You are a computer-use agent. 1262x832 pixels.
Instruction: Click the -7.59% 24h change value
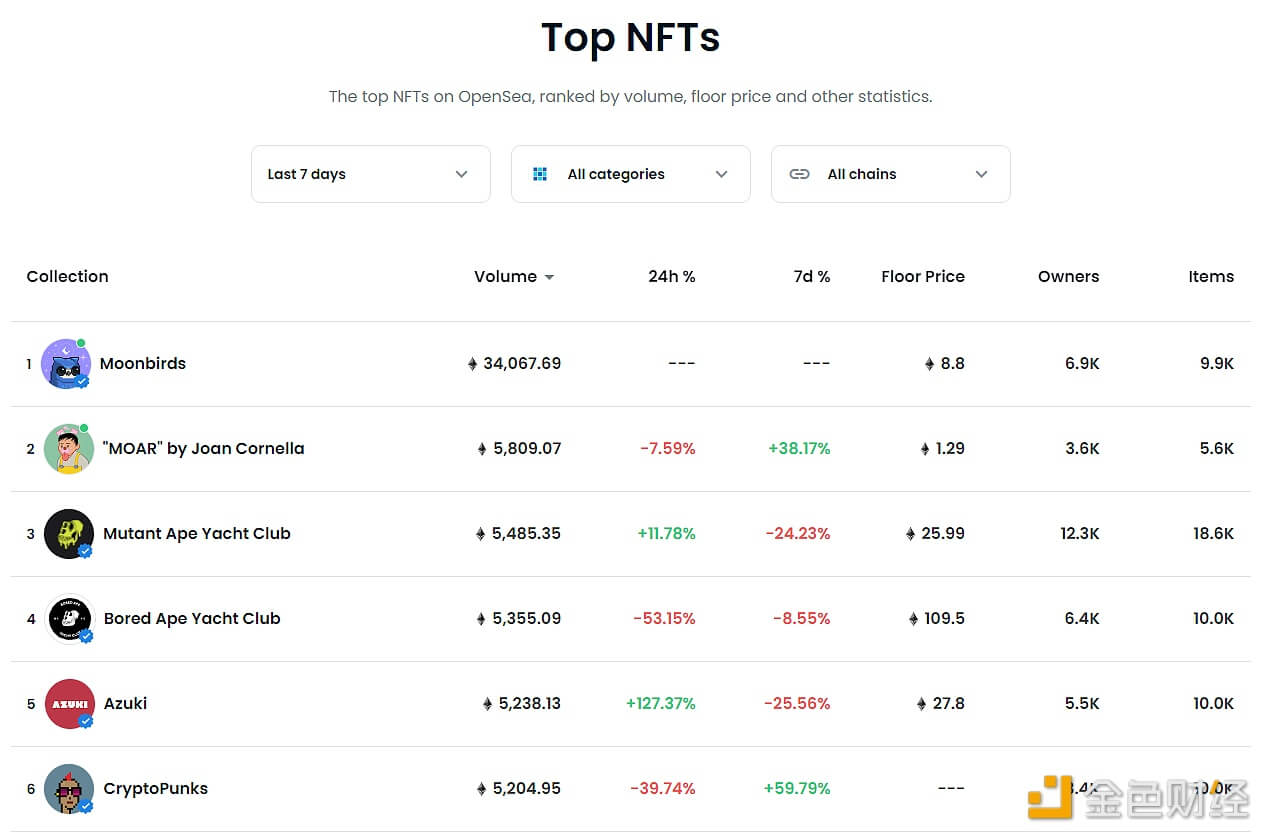(x=668, y=449)
